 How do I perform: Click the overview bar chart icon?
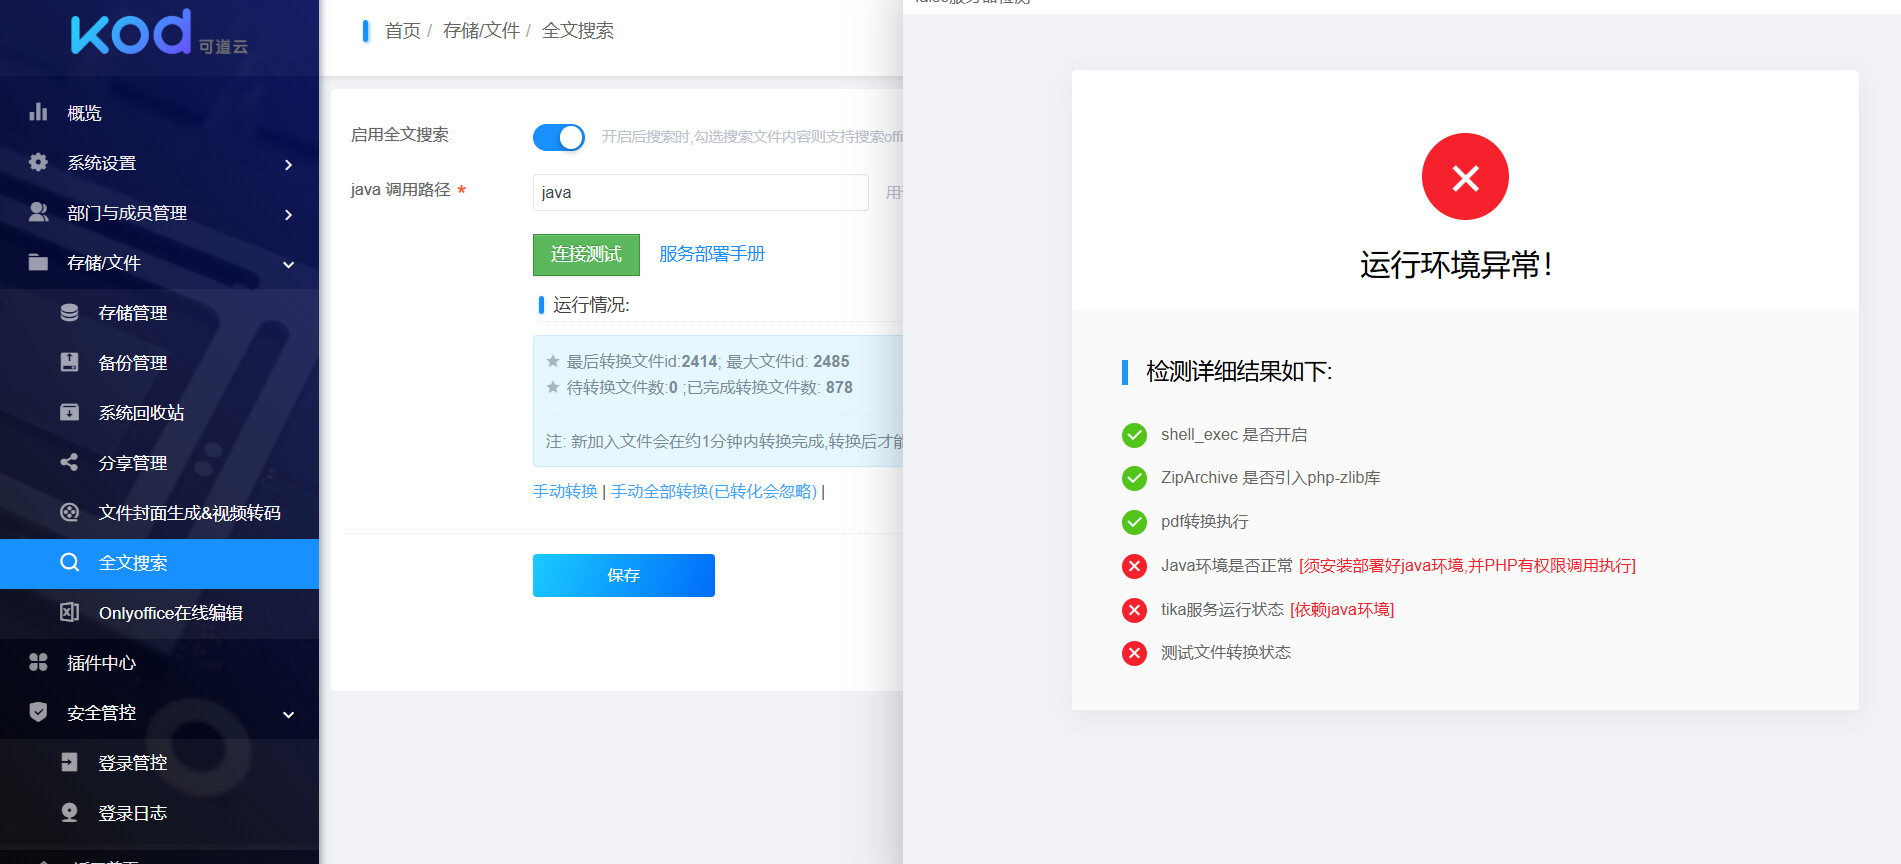(38, 112)
